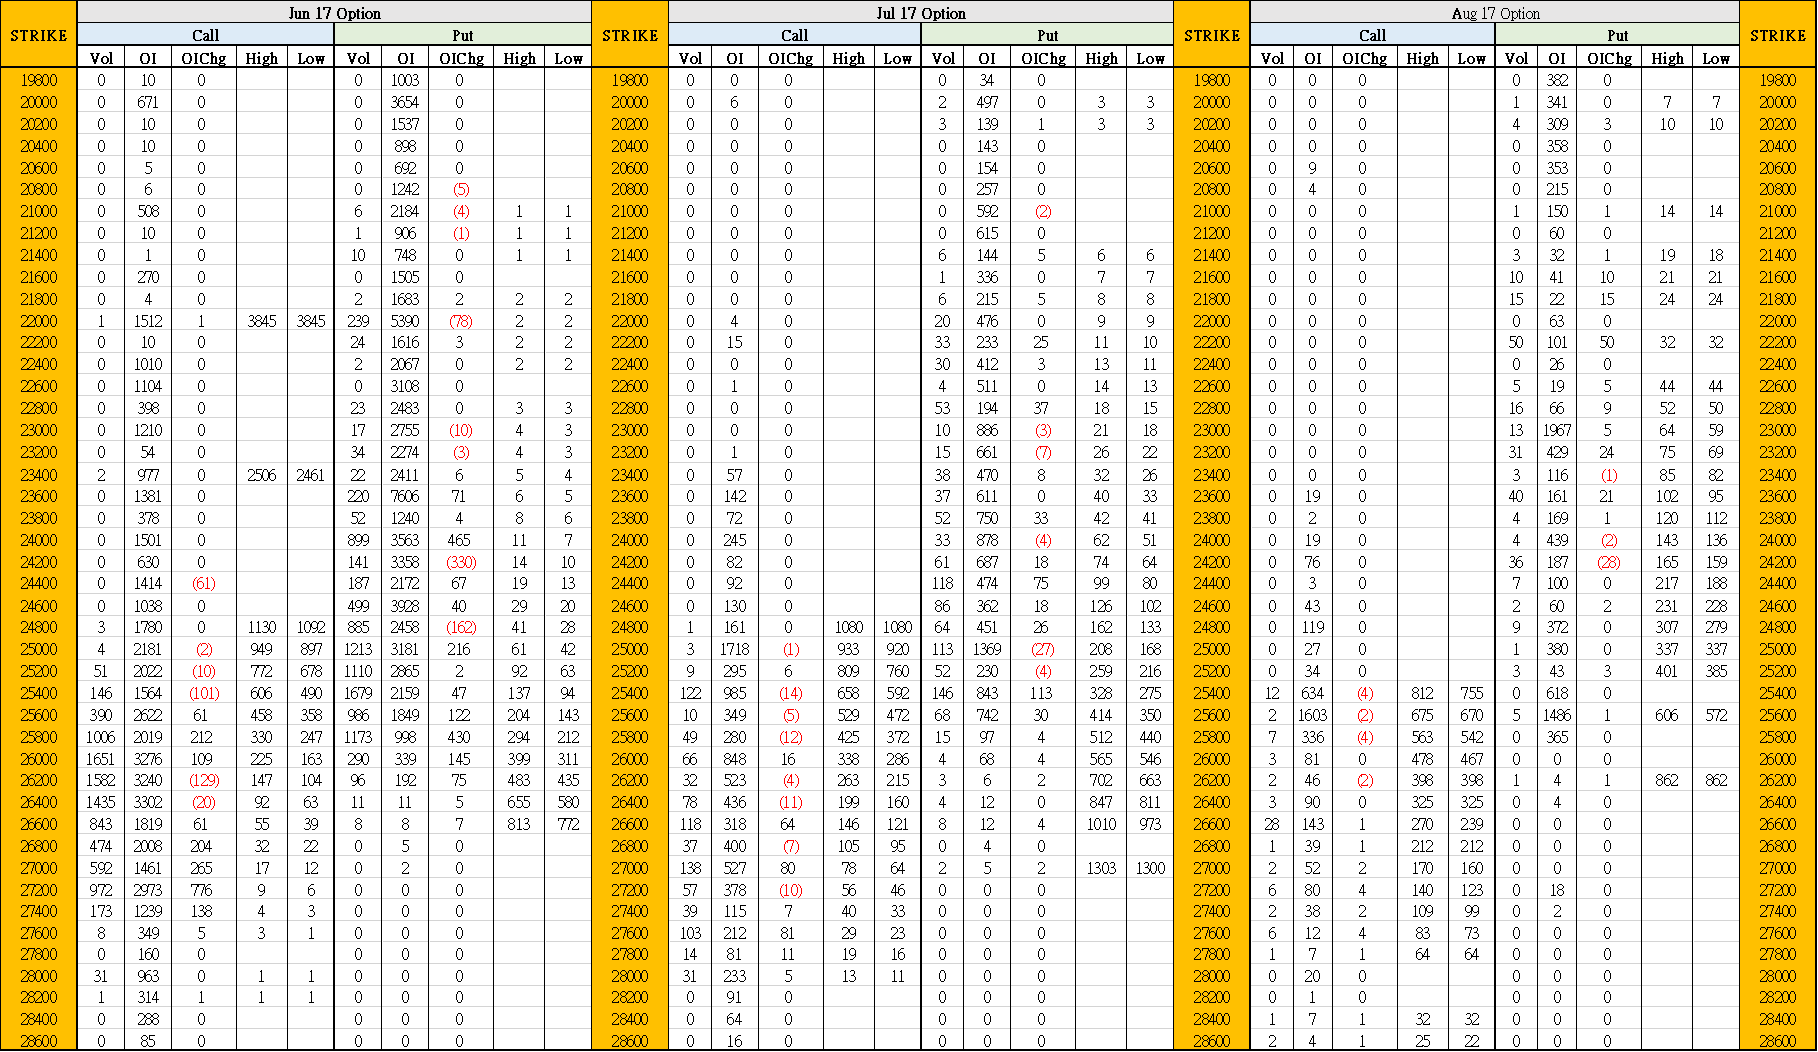Click Aug 17 call OI value 1603

click(x=1312, y=715)
